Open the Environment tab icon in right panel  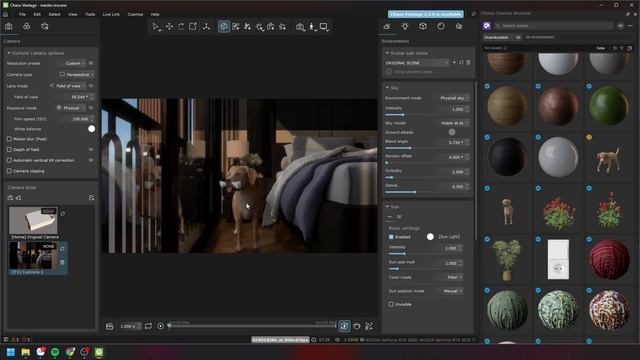point(387,27)
